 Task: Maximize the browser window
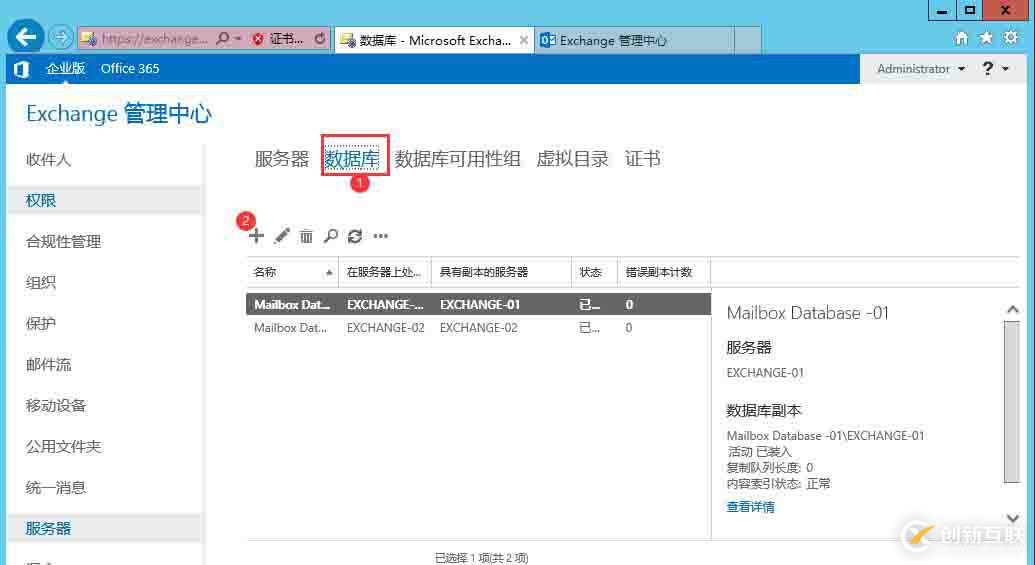[x=969, y=10]
